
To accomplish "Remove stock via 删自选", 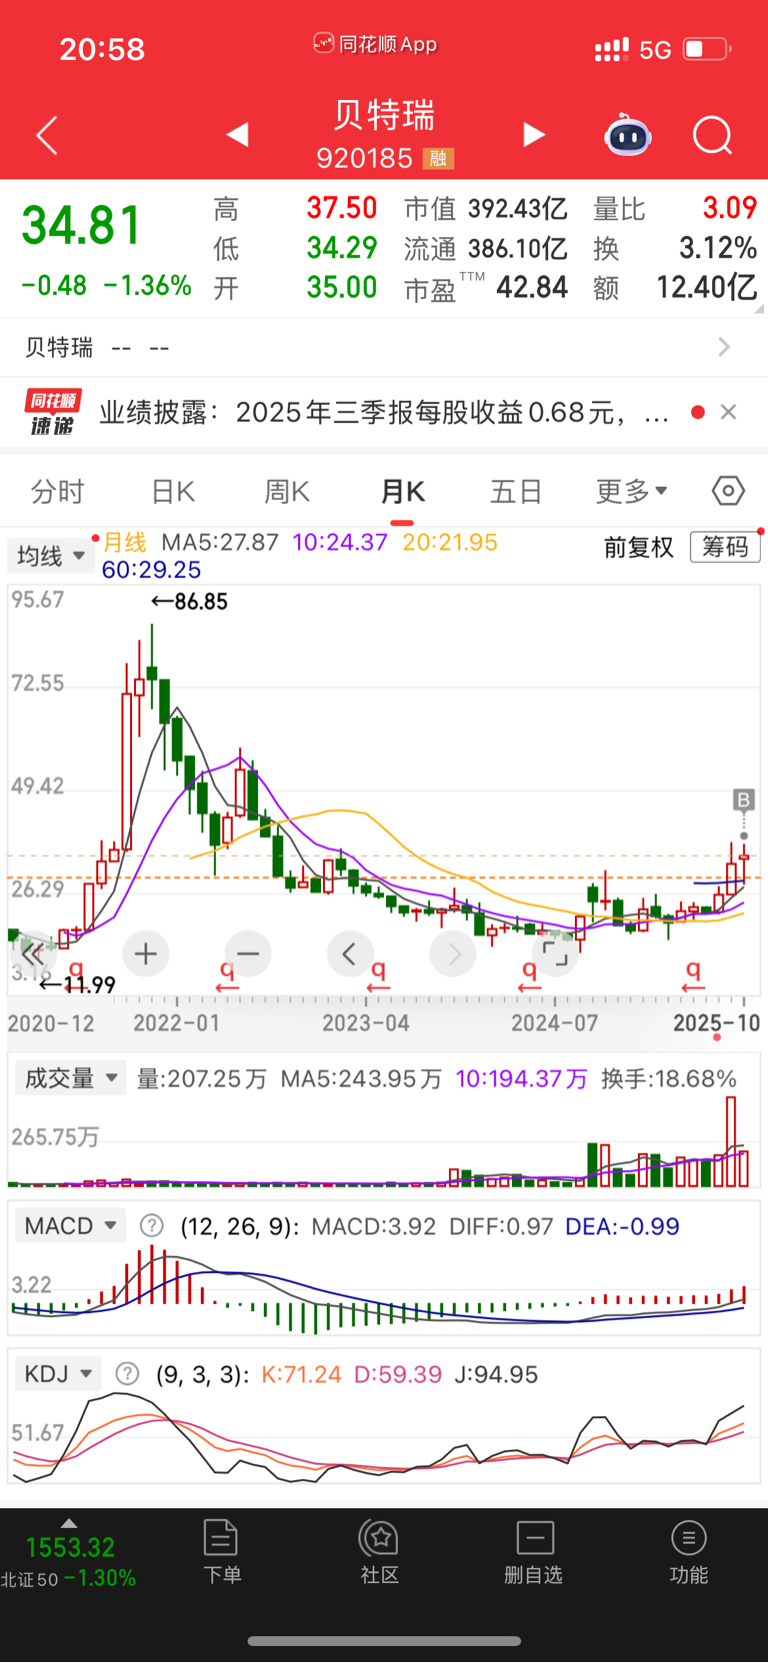I will coord(534,1552).
